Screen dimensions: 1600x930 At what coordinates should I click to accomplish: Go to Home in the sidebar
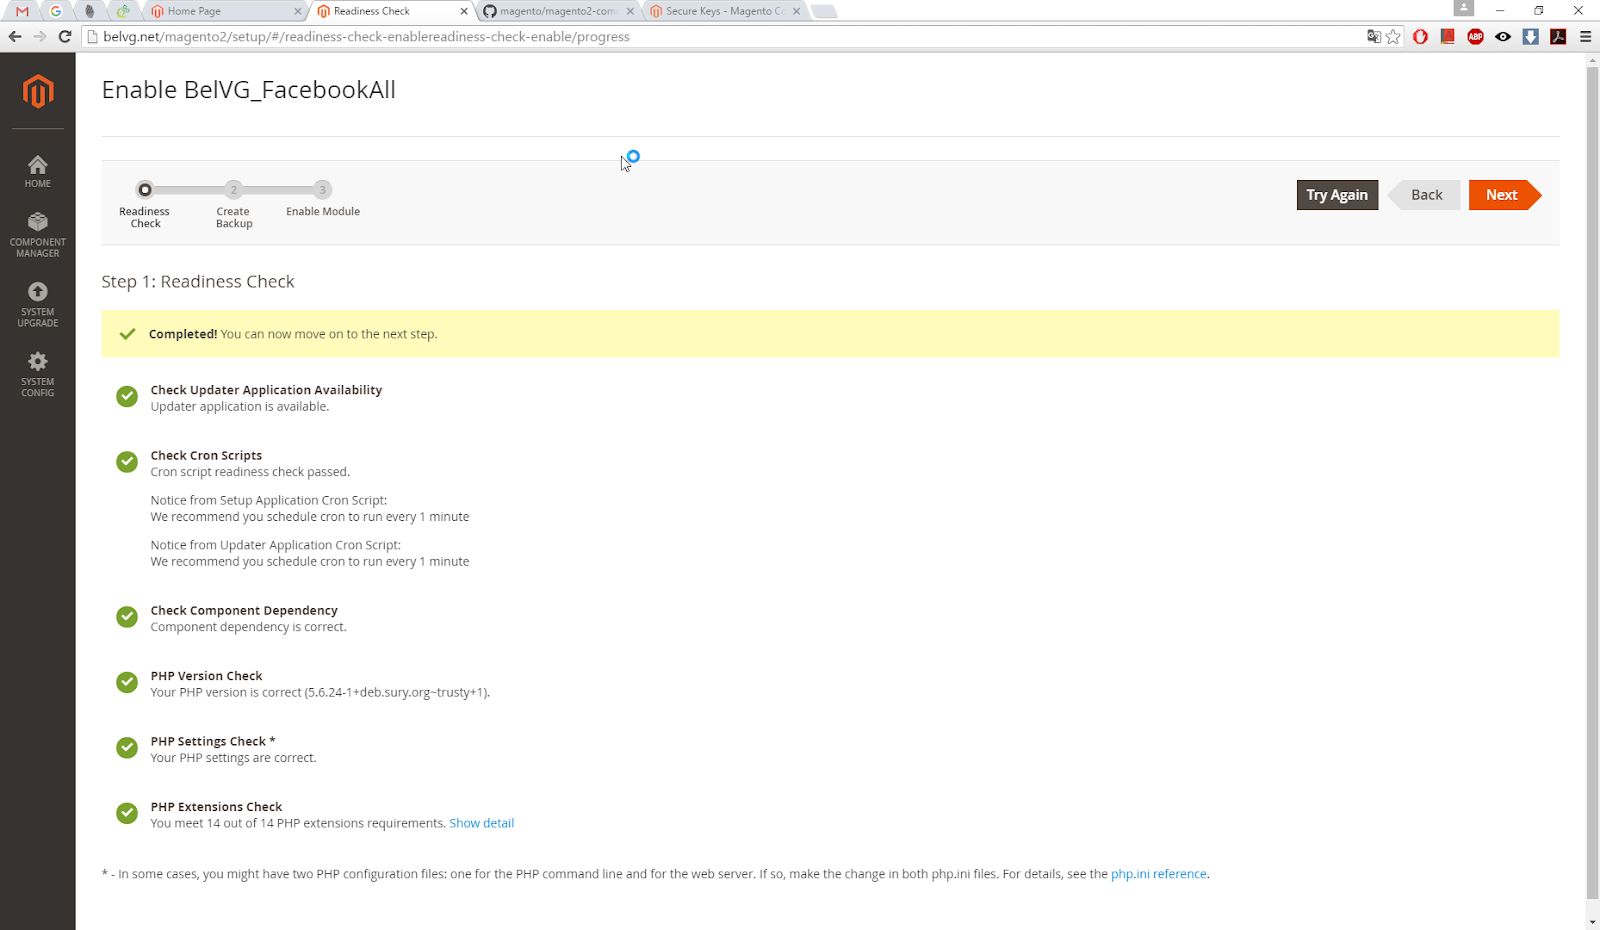(x=38, y=172)
